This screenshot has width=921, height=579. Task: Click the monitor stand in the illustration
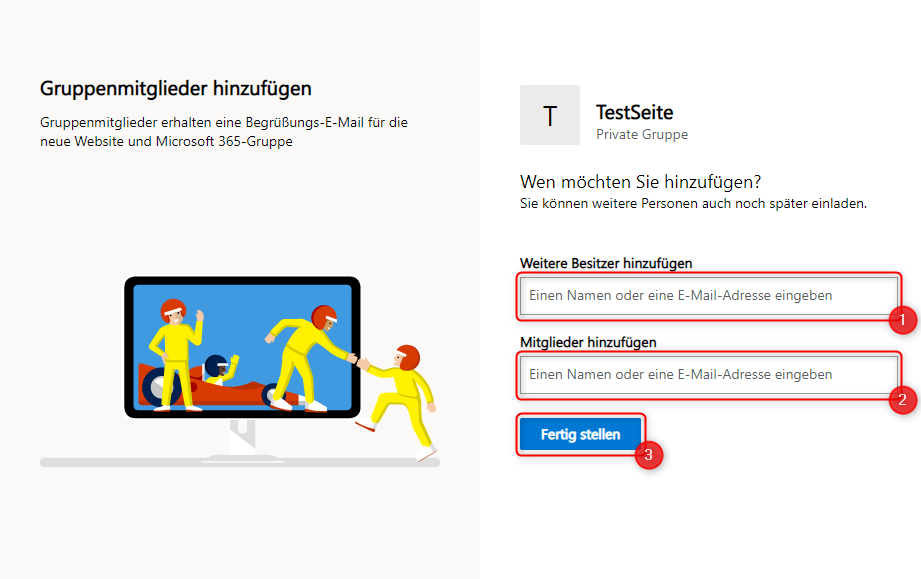click(242, 439)
